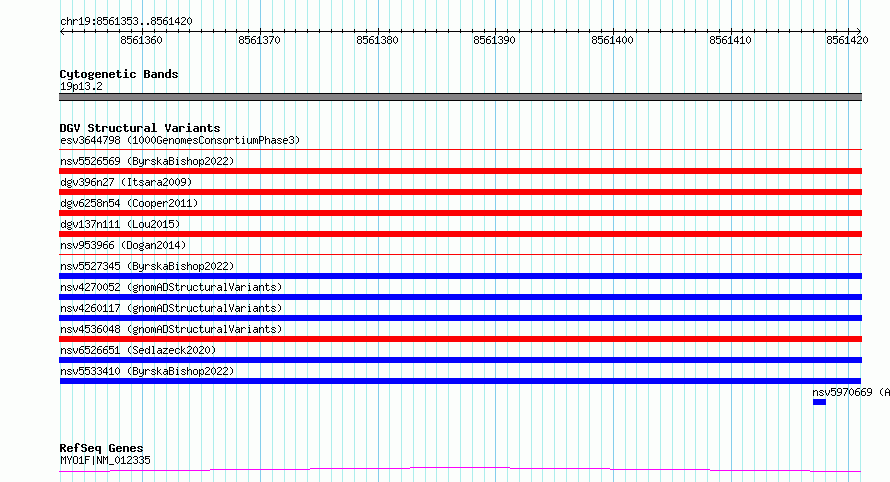Image resolution: width=890 pixels, height=482 pixels.
Task: Click the red bar under dgv396n27
Action: tap(460, 192)
